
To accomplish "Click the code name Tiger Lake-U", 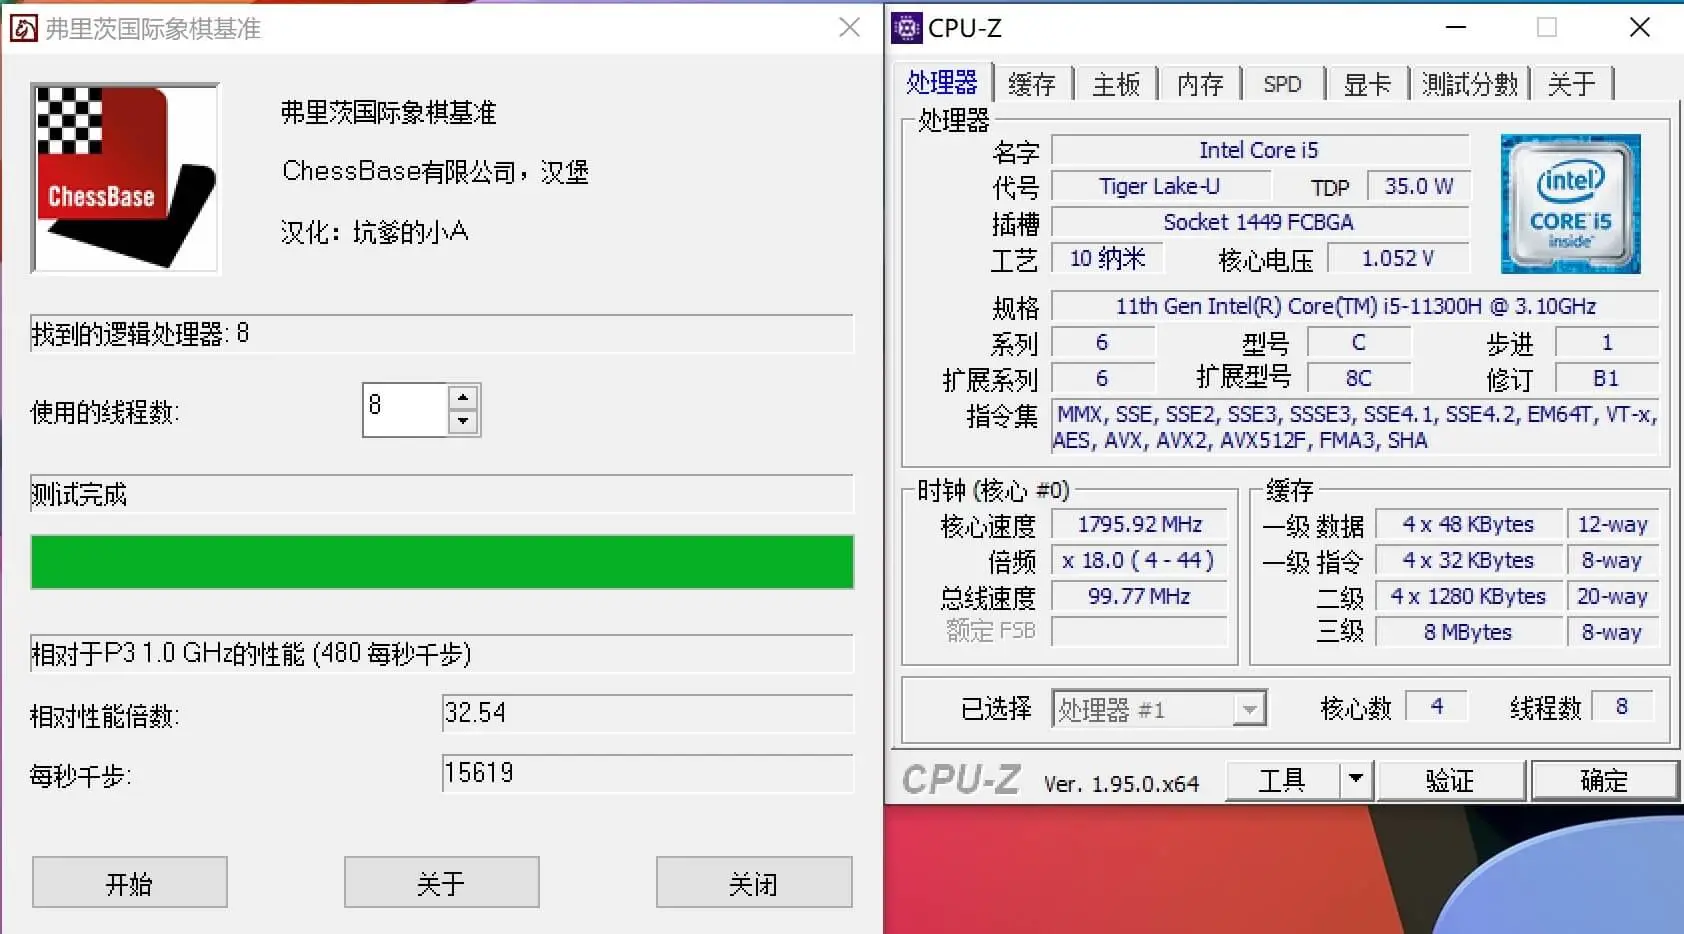I will [1160, 187].
